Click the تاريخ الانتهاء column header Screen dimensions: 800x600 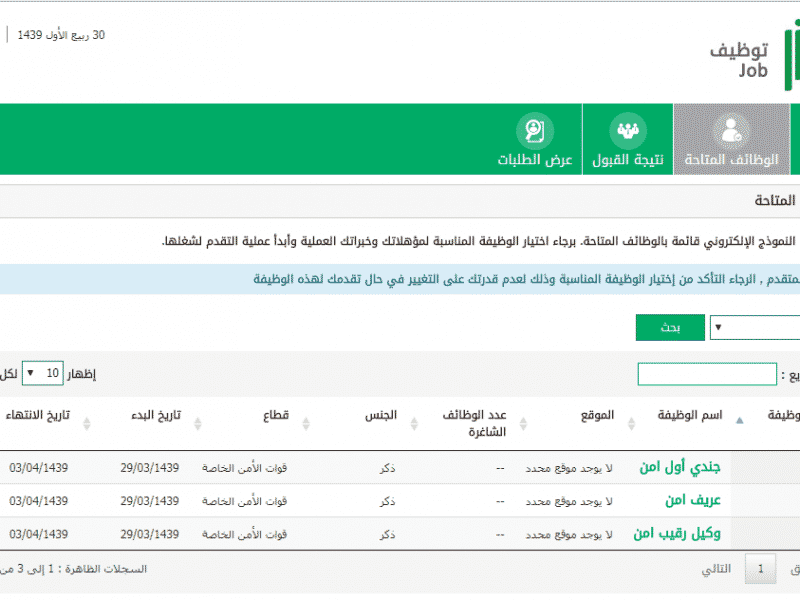pyautogui.click(x=37, y=415)
